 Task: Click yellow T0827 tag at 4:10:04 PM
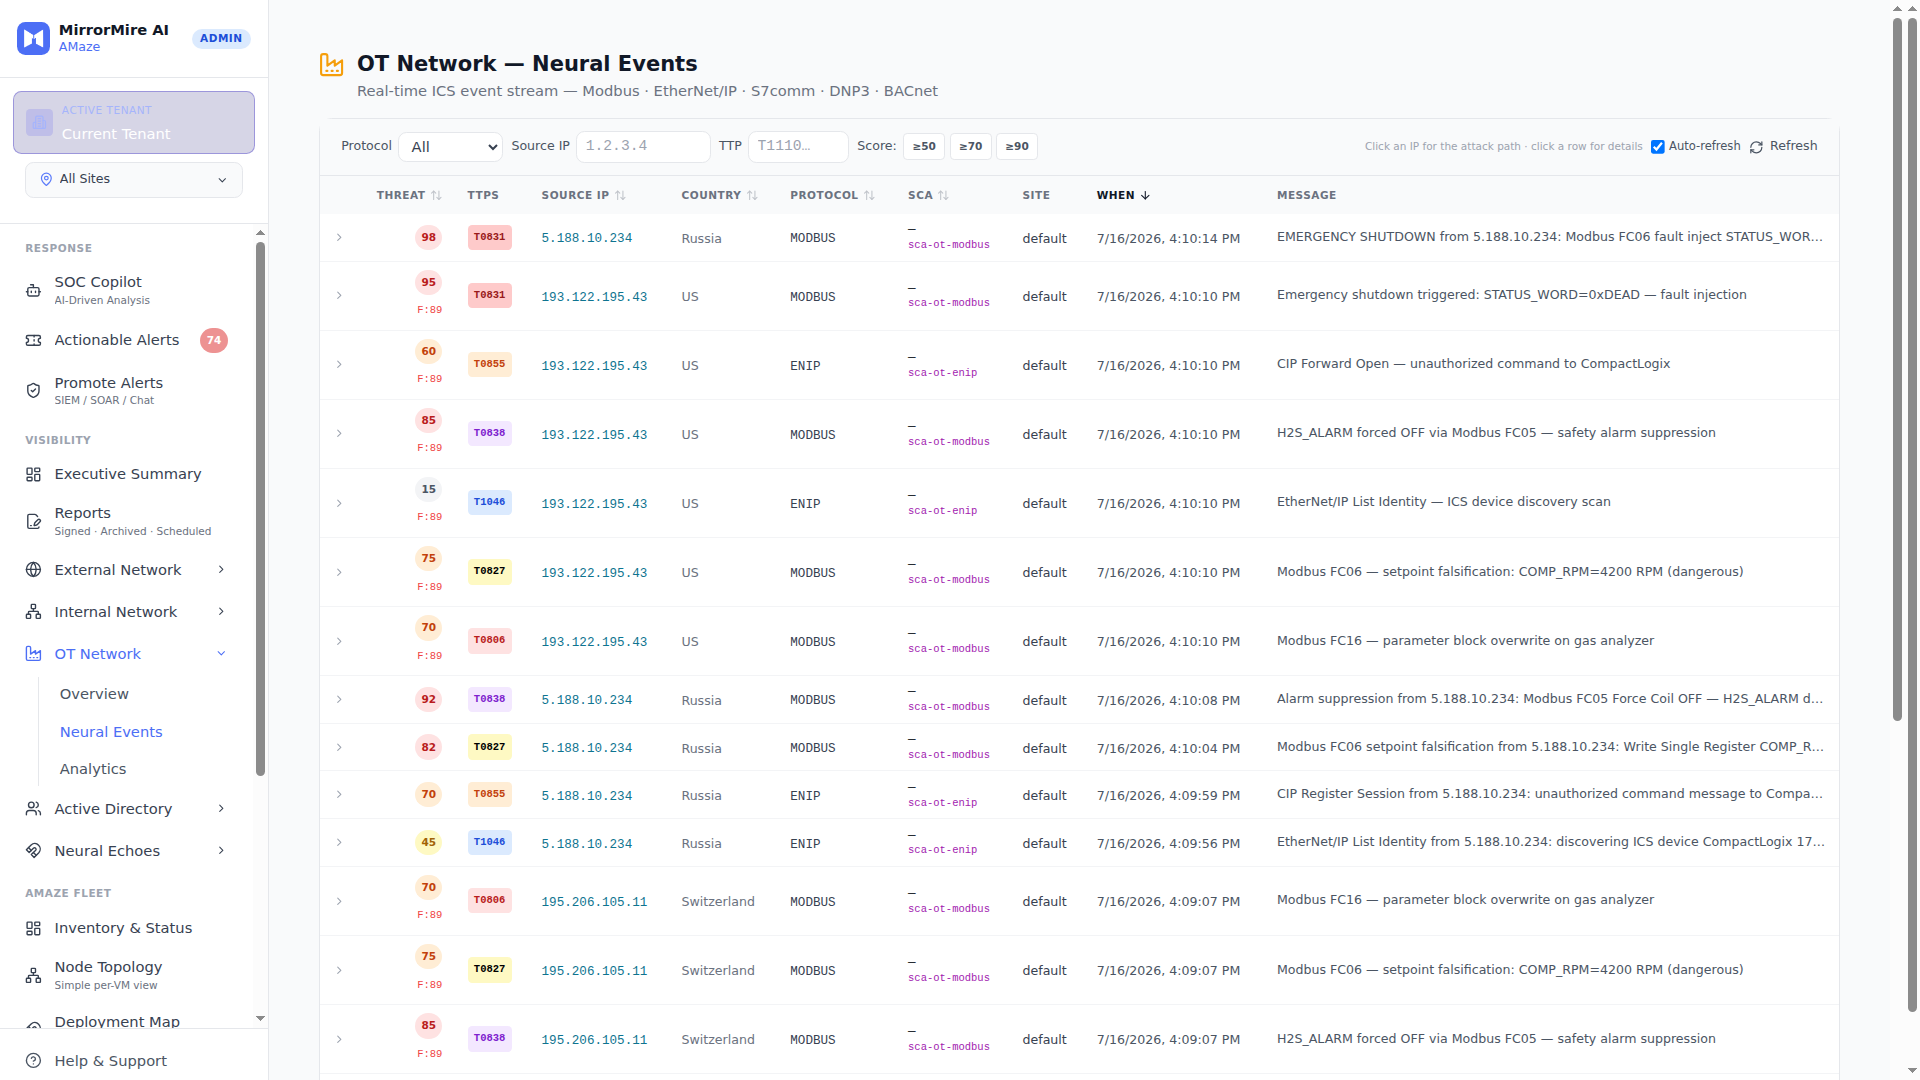point(490,748)
